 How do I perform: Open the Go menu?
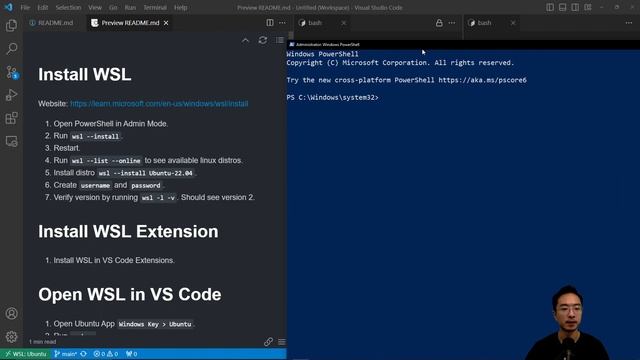point(113,7)
